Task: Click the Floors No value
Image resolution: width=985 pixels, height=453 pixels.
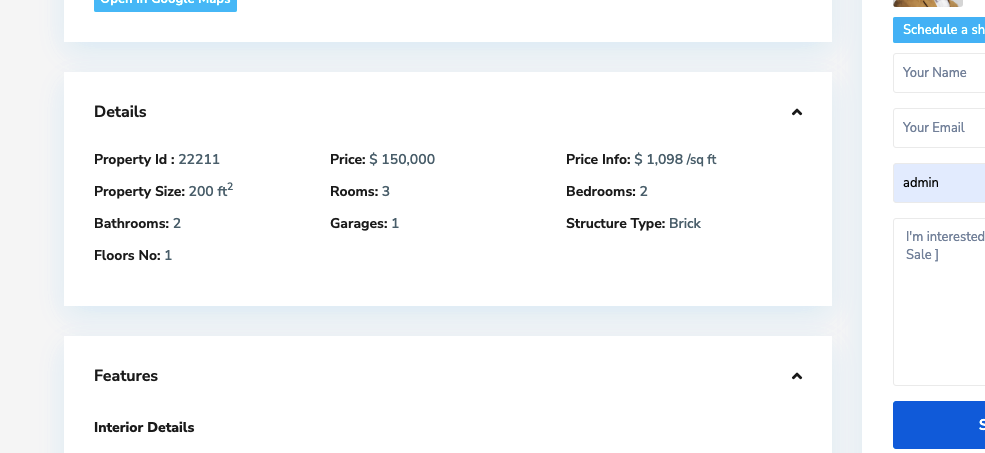Action: click(x=168, y=256)
